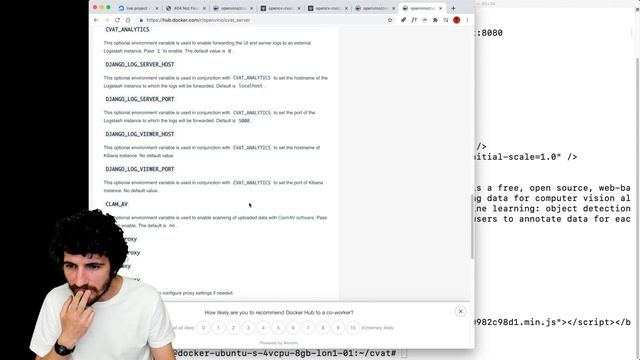Rate 3 on the recommendation survey
The image size is (640, 360).
pos(248,328)
